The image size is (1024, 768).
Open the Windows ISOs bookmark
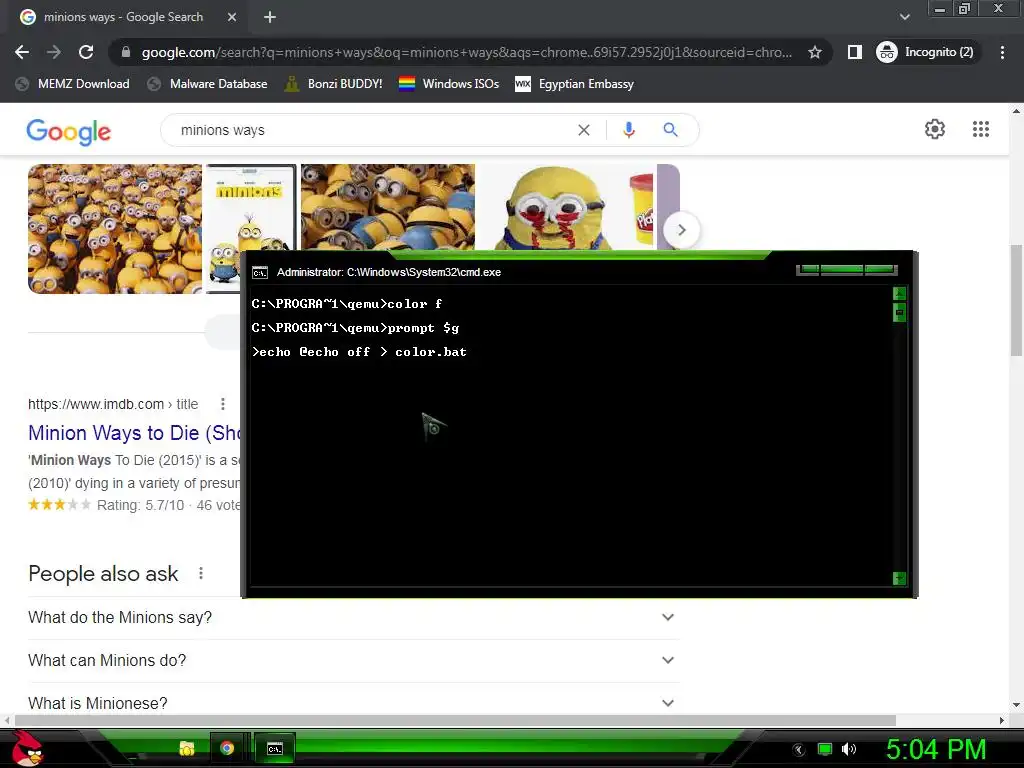[449, 84]
